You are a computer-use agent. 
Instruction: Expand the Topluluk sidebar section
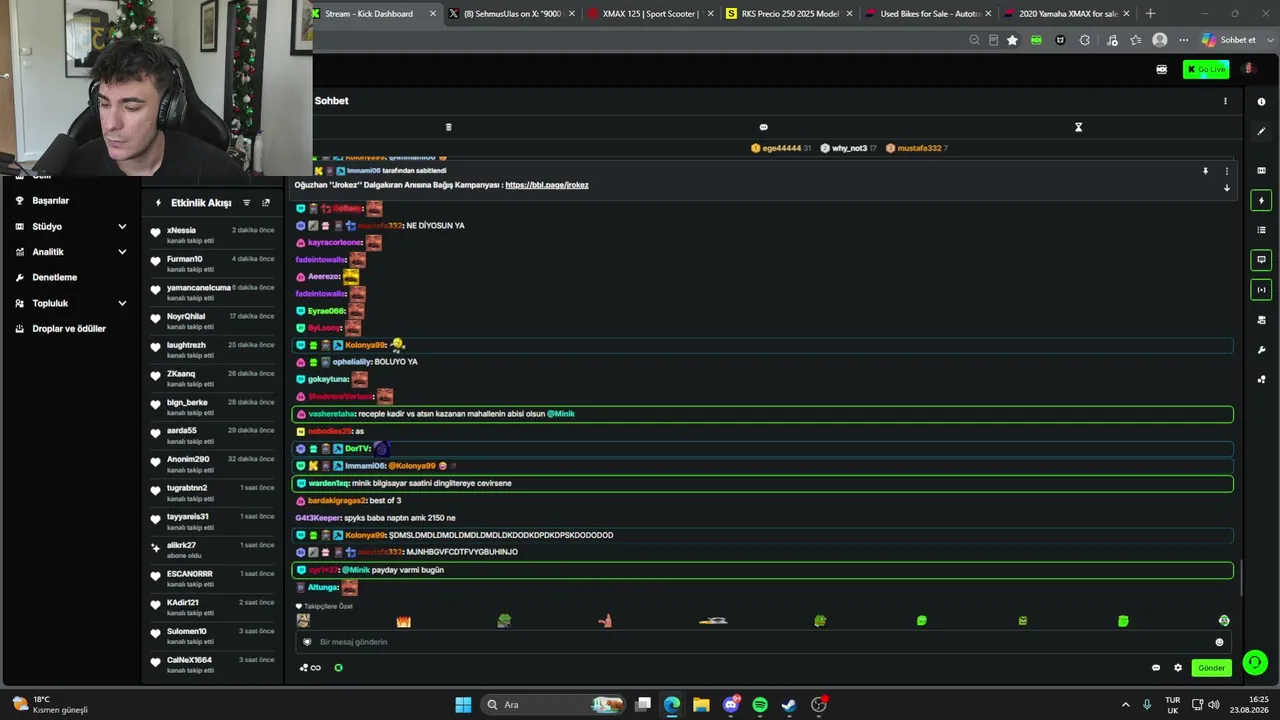(122, 303)
